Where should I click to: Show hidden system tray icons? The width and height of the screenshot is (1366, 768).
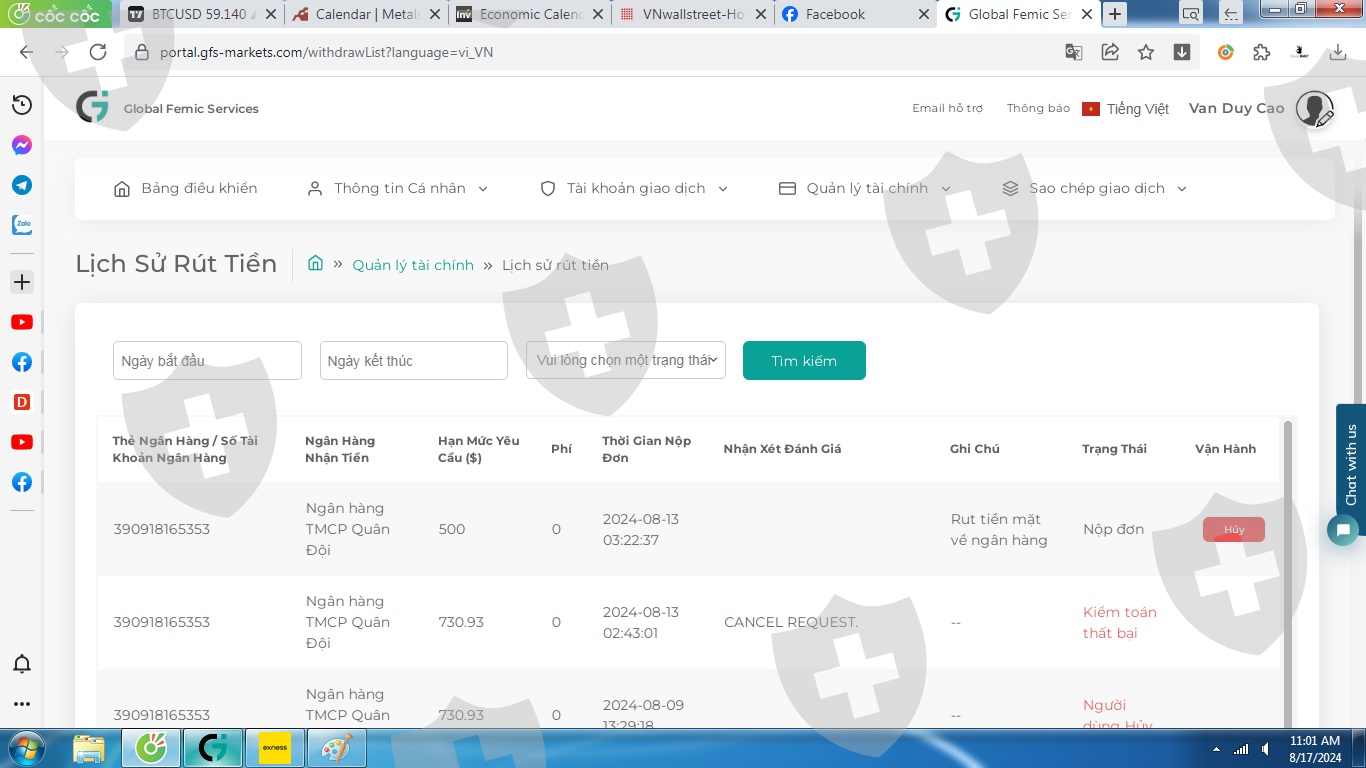tap(1216, 749)
